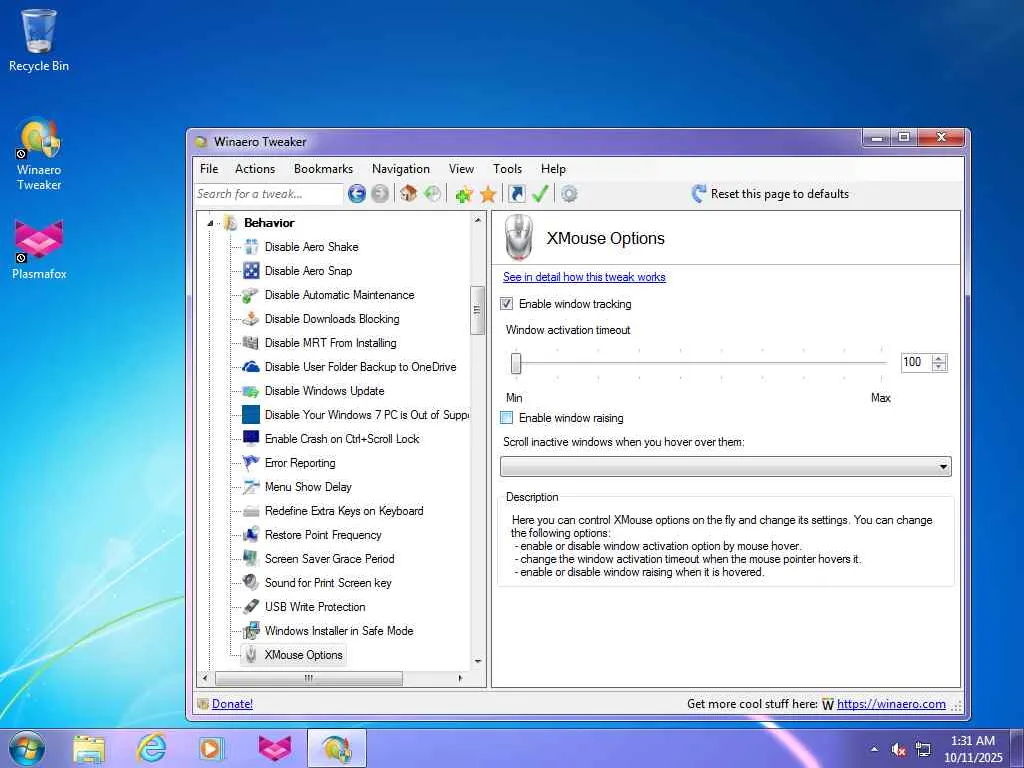Click the USB Write Protection icon
Image resolution: width=1024 pixels, height=768 pixels.
(x=251, y=607)
